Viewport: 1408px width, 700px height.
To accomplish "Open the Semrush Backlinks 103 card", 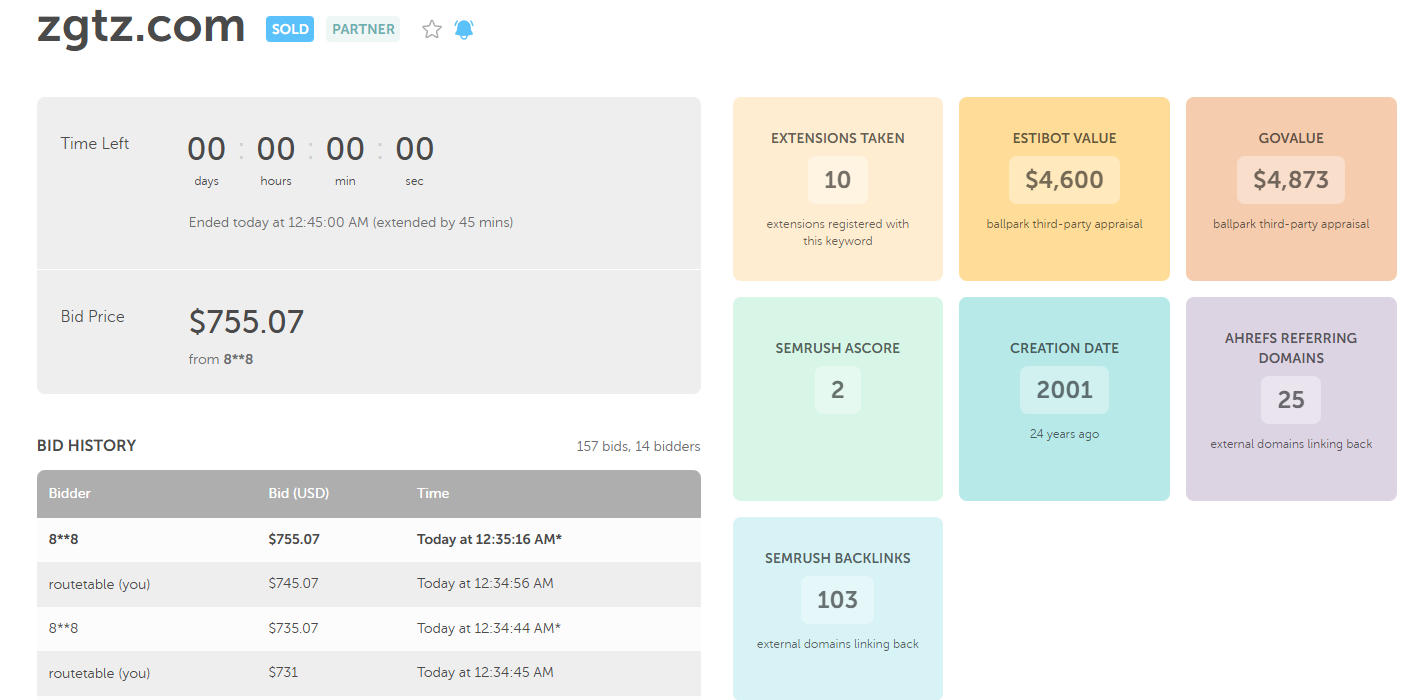I will click(837, 607).
